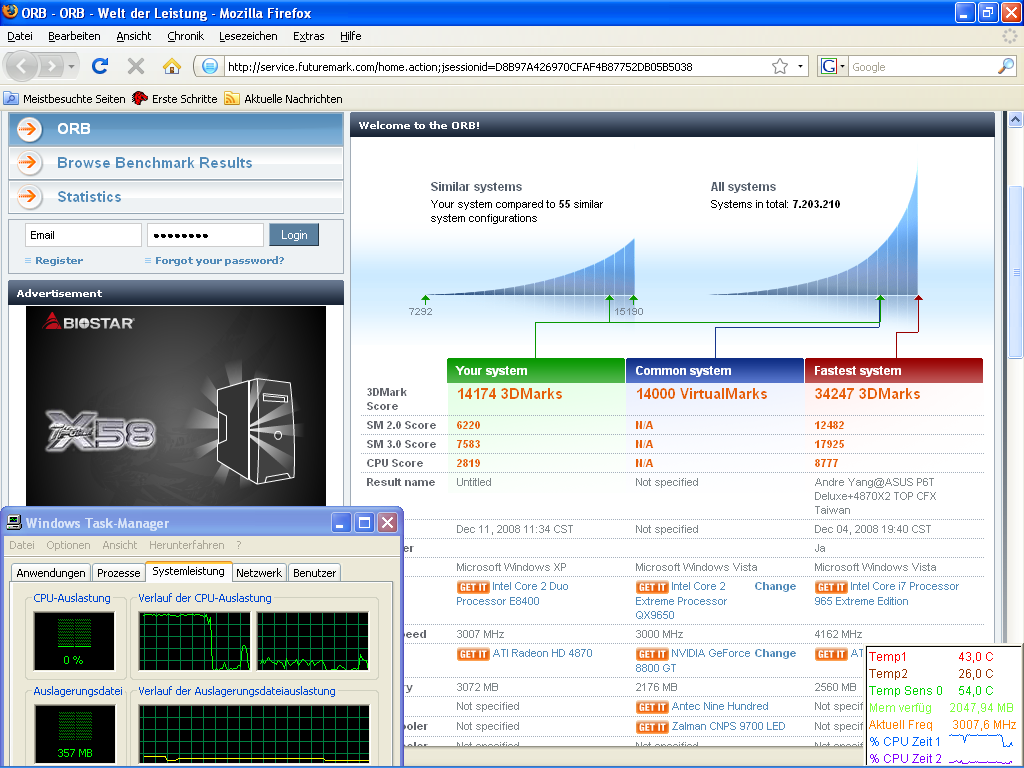Open the Lesezeichen menu
This screenshot has width=1024, height=768.
(x=248, y=36)
